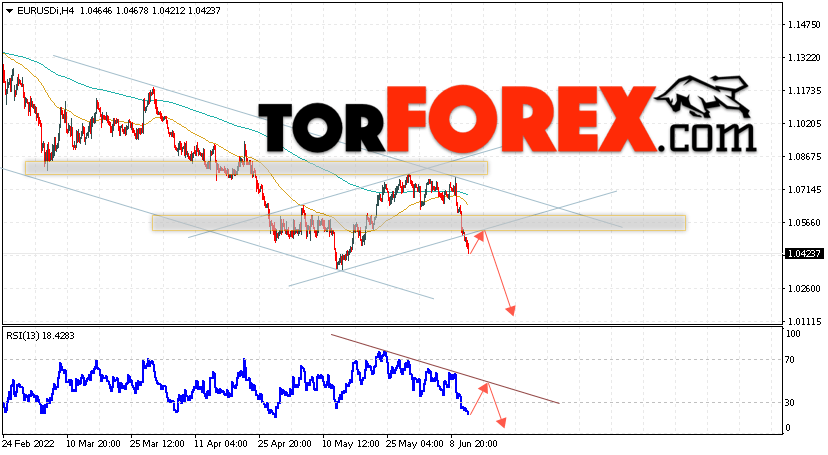This screenshot has height=455, width=828.
Task: Click the 1.02600 price axis label
Action: pyautogui.click(x=804, y=289)
